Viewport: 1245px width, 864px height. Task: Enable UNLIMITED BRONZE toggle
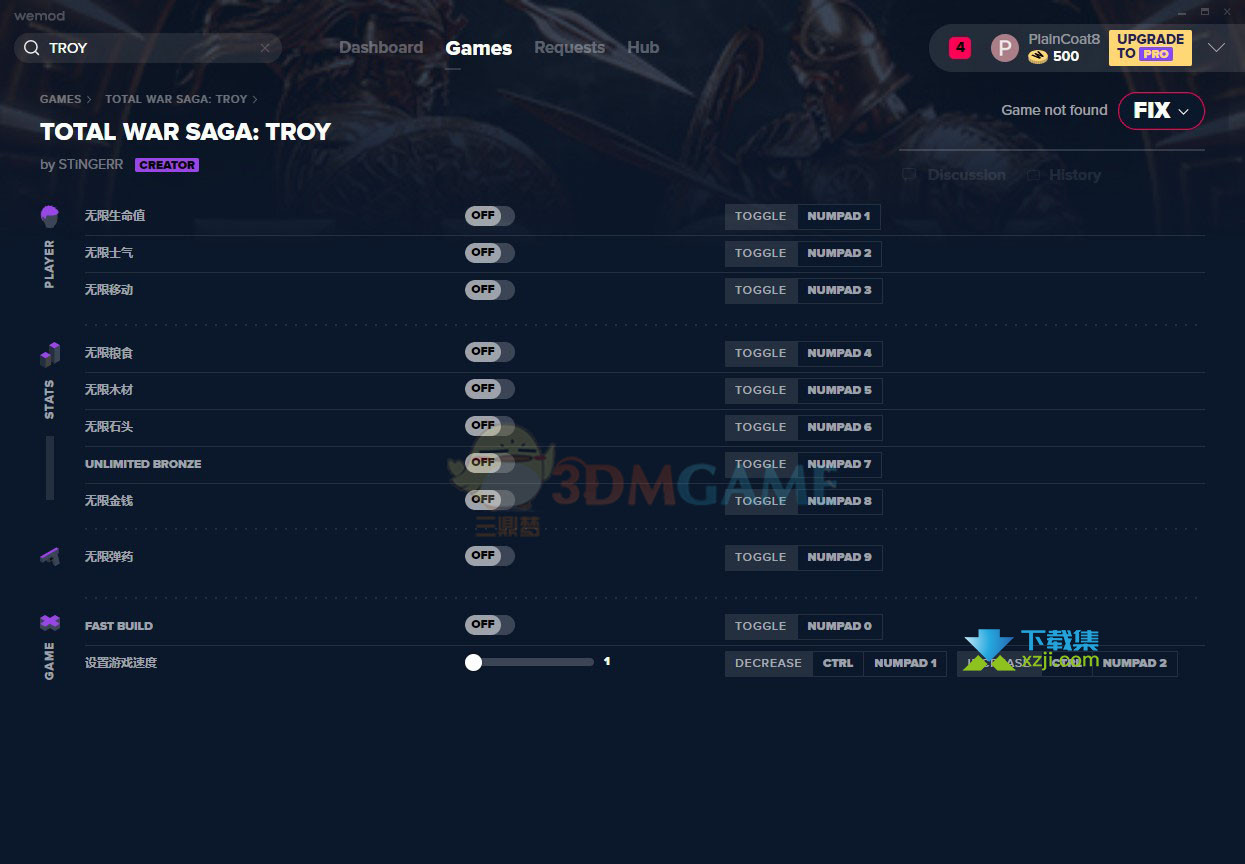pyautogui.click(x=490, y=463)
